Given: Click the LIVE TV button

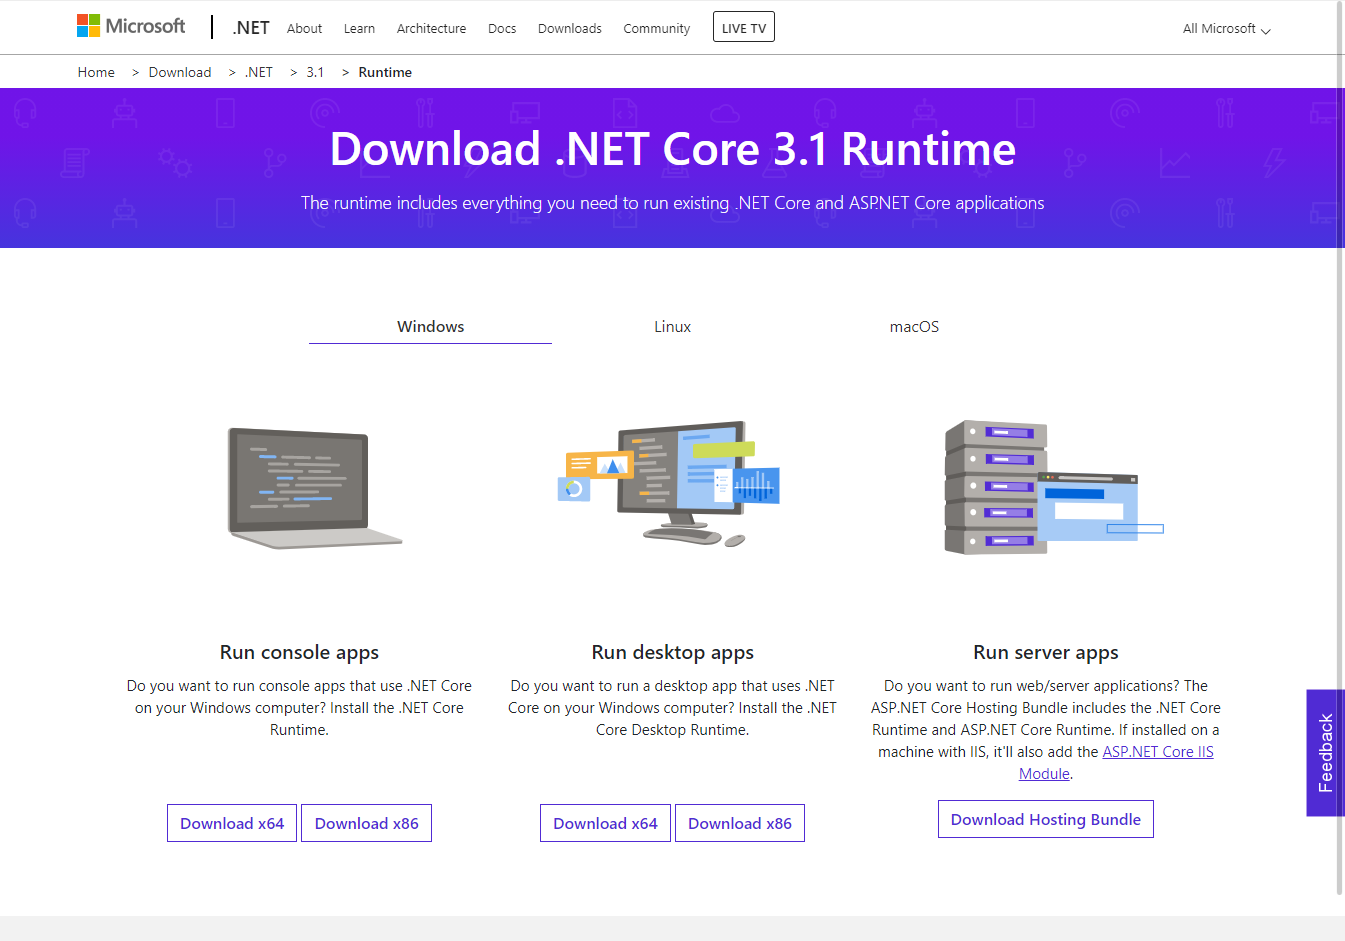Looking at the screenshot, I should 744,28.
